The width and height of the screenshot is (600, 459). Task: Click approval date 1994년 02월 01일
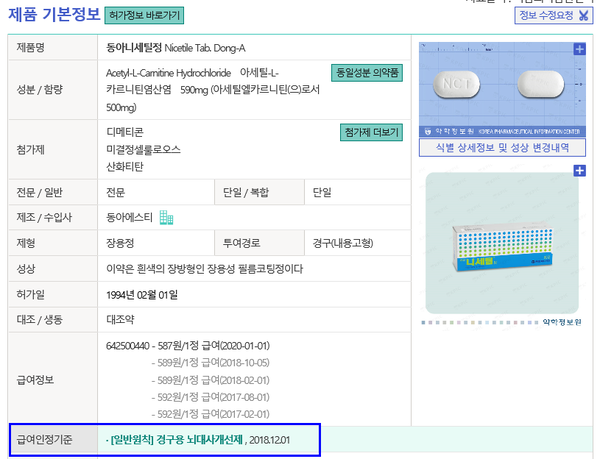[x=142, y=295]
